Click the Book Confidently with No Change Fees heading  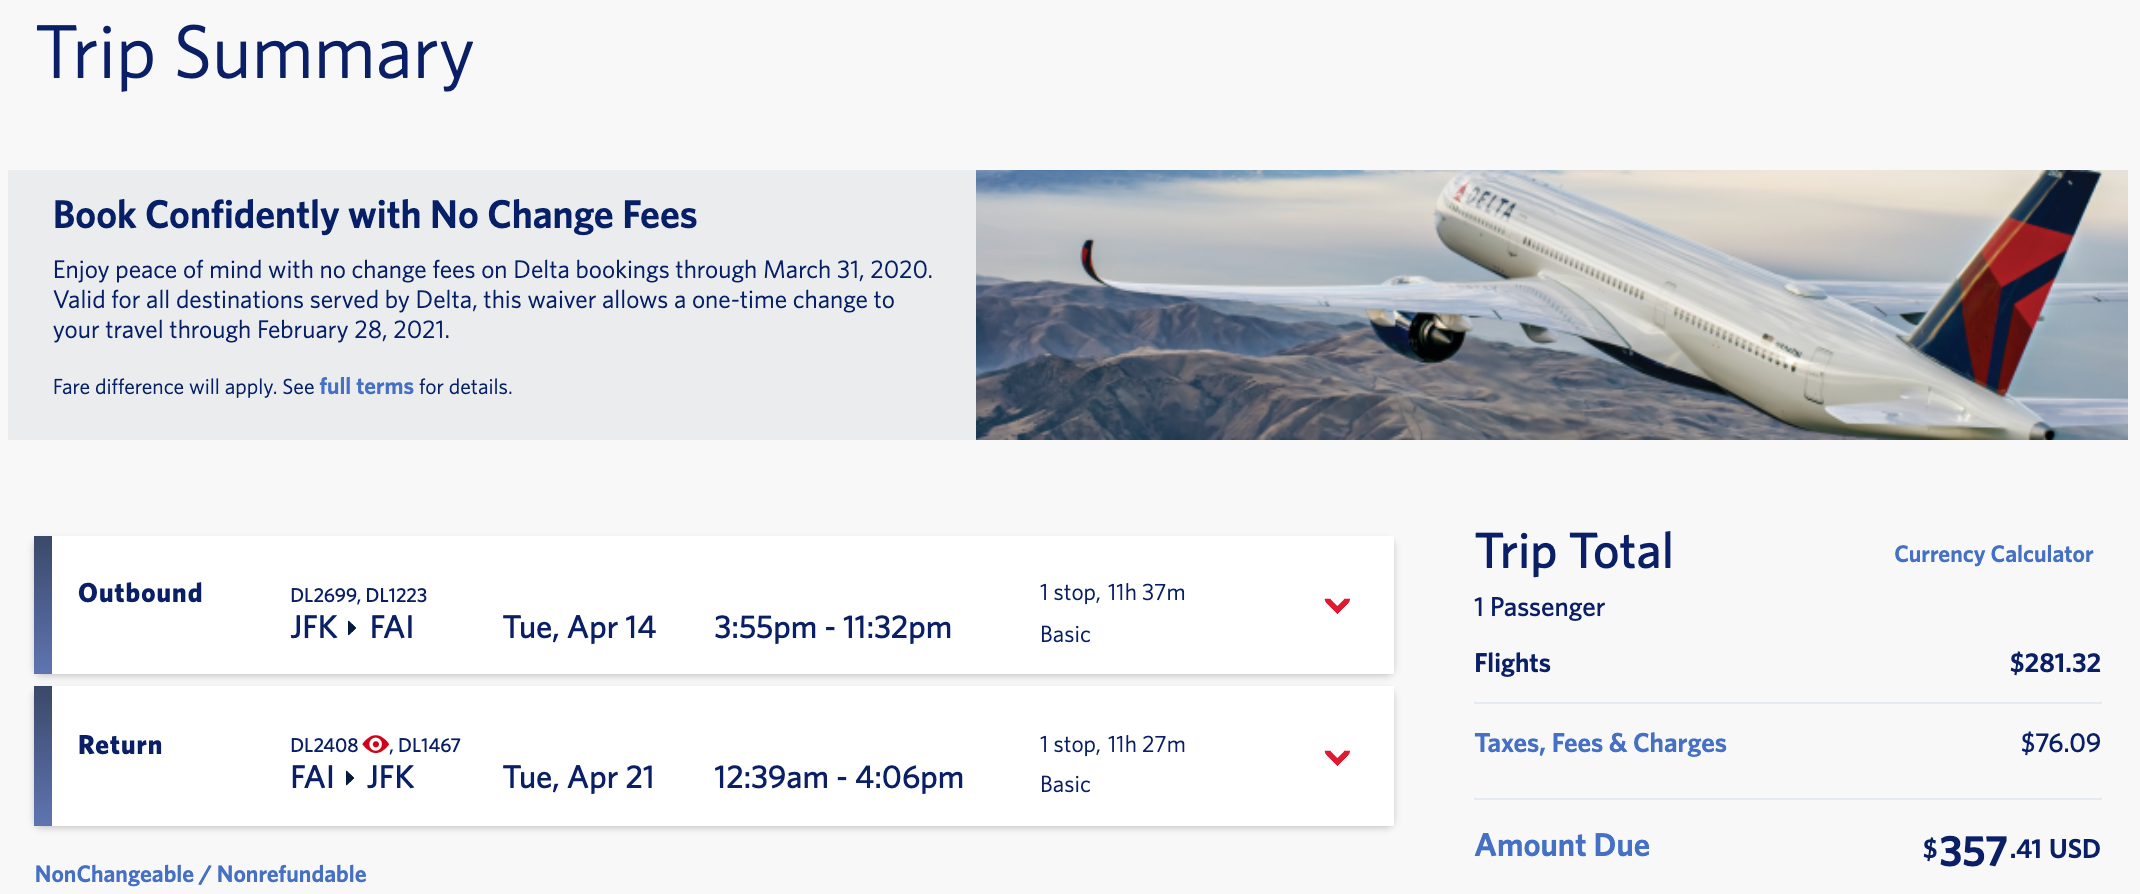[375, 215]
